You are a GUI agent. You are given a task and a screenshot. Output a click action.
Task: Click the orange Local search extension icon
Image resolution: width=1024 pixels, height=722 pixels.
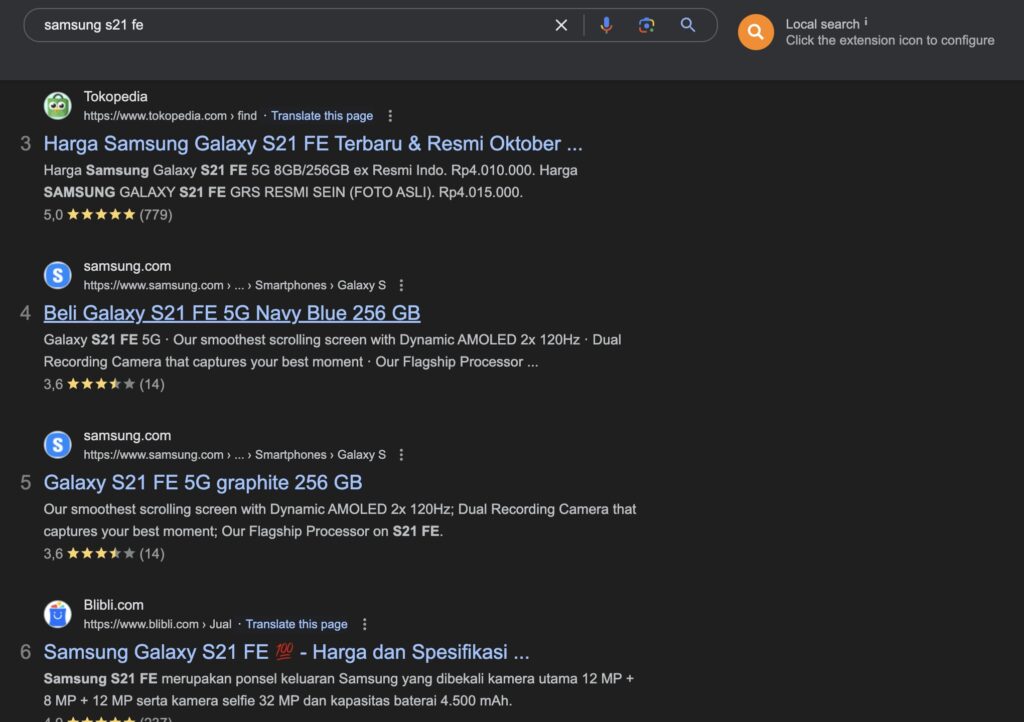[756, 32]
